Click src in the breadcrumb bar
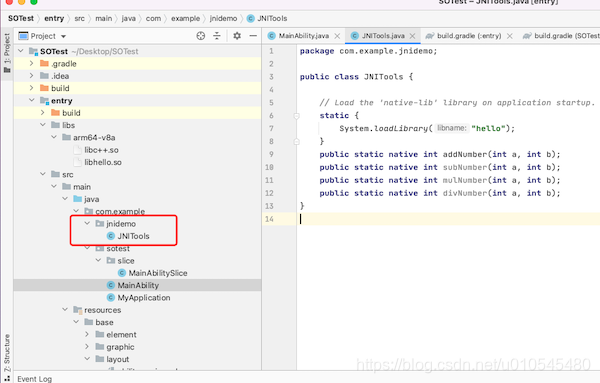600x383 pixels. coord(79,18)
